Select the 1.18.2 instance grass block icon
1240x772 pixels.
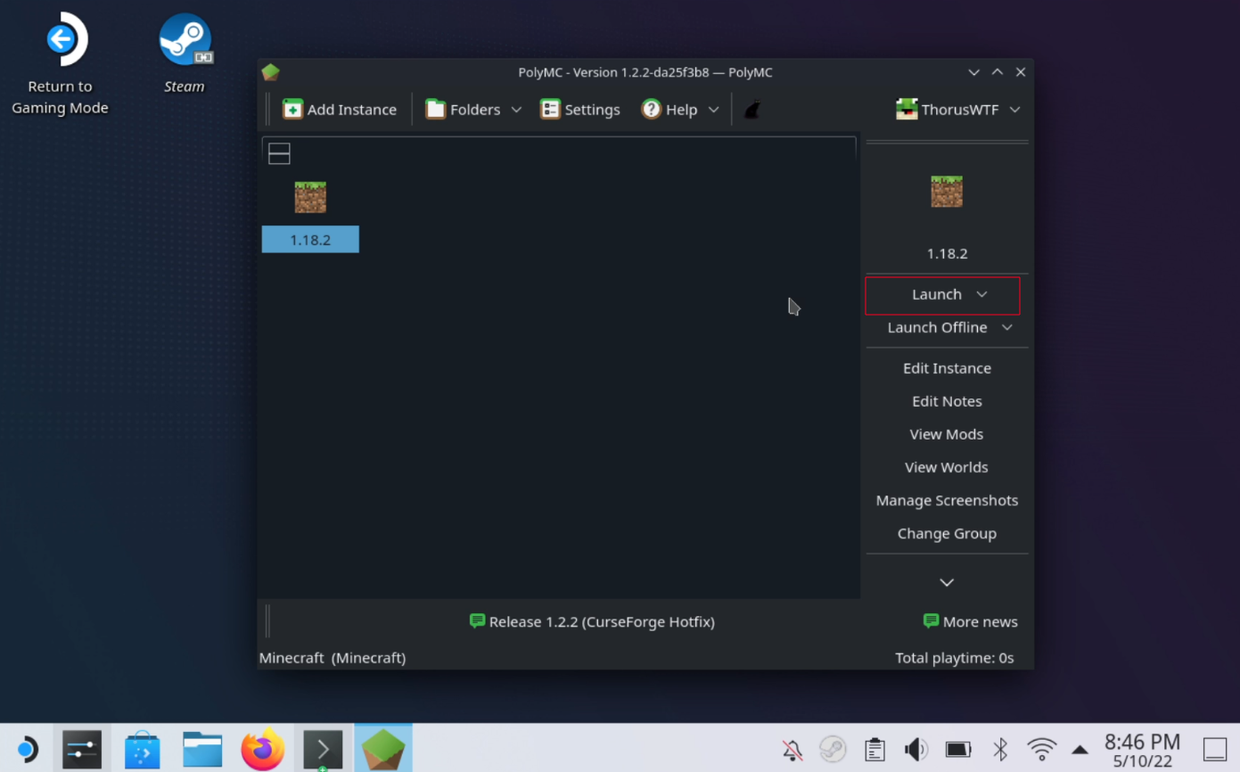[310, 197]
